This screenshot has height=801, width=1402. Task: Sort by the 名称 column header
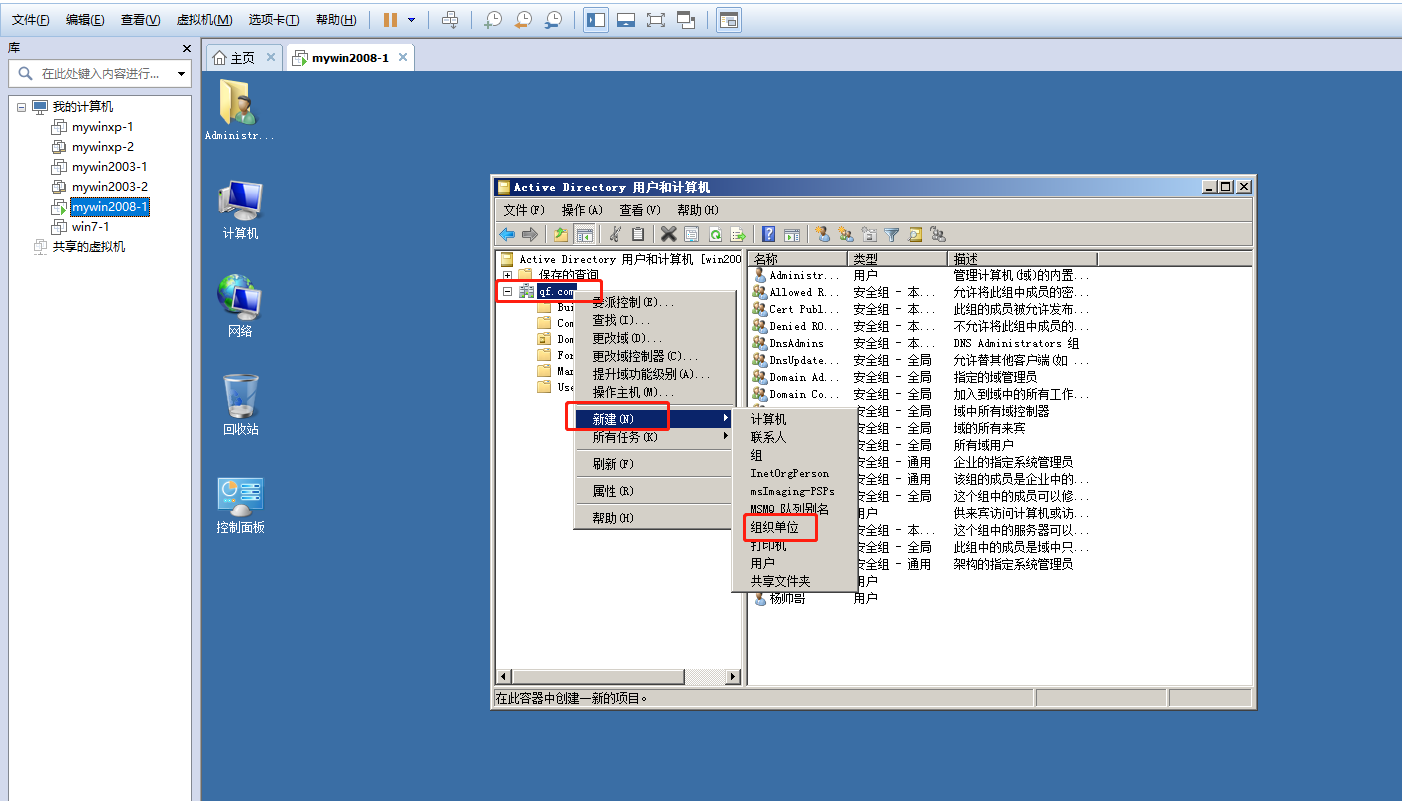[x=798, y=258]
